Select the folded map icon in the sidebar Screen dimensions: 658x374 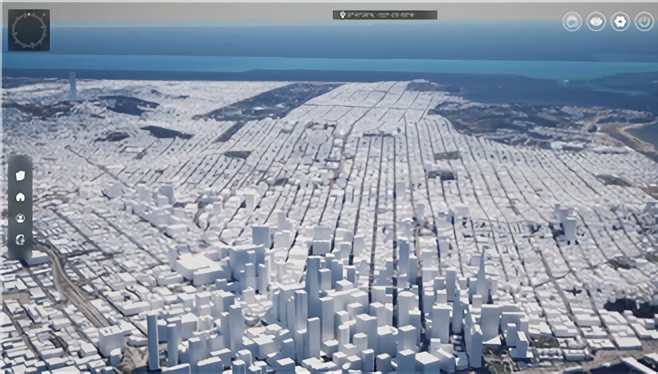pyautogui.click(x=20, y=175)
